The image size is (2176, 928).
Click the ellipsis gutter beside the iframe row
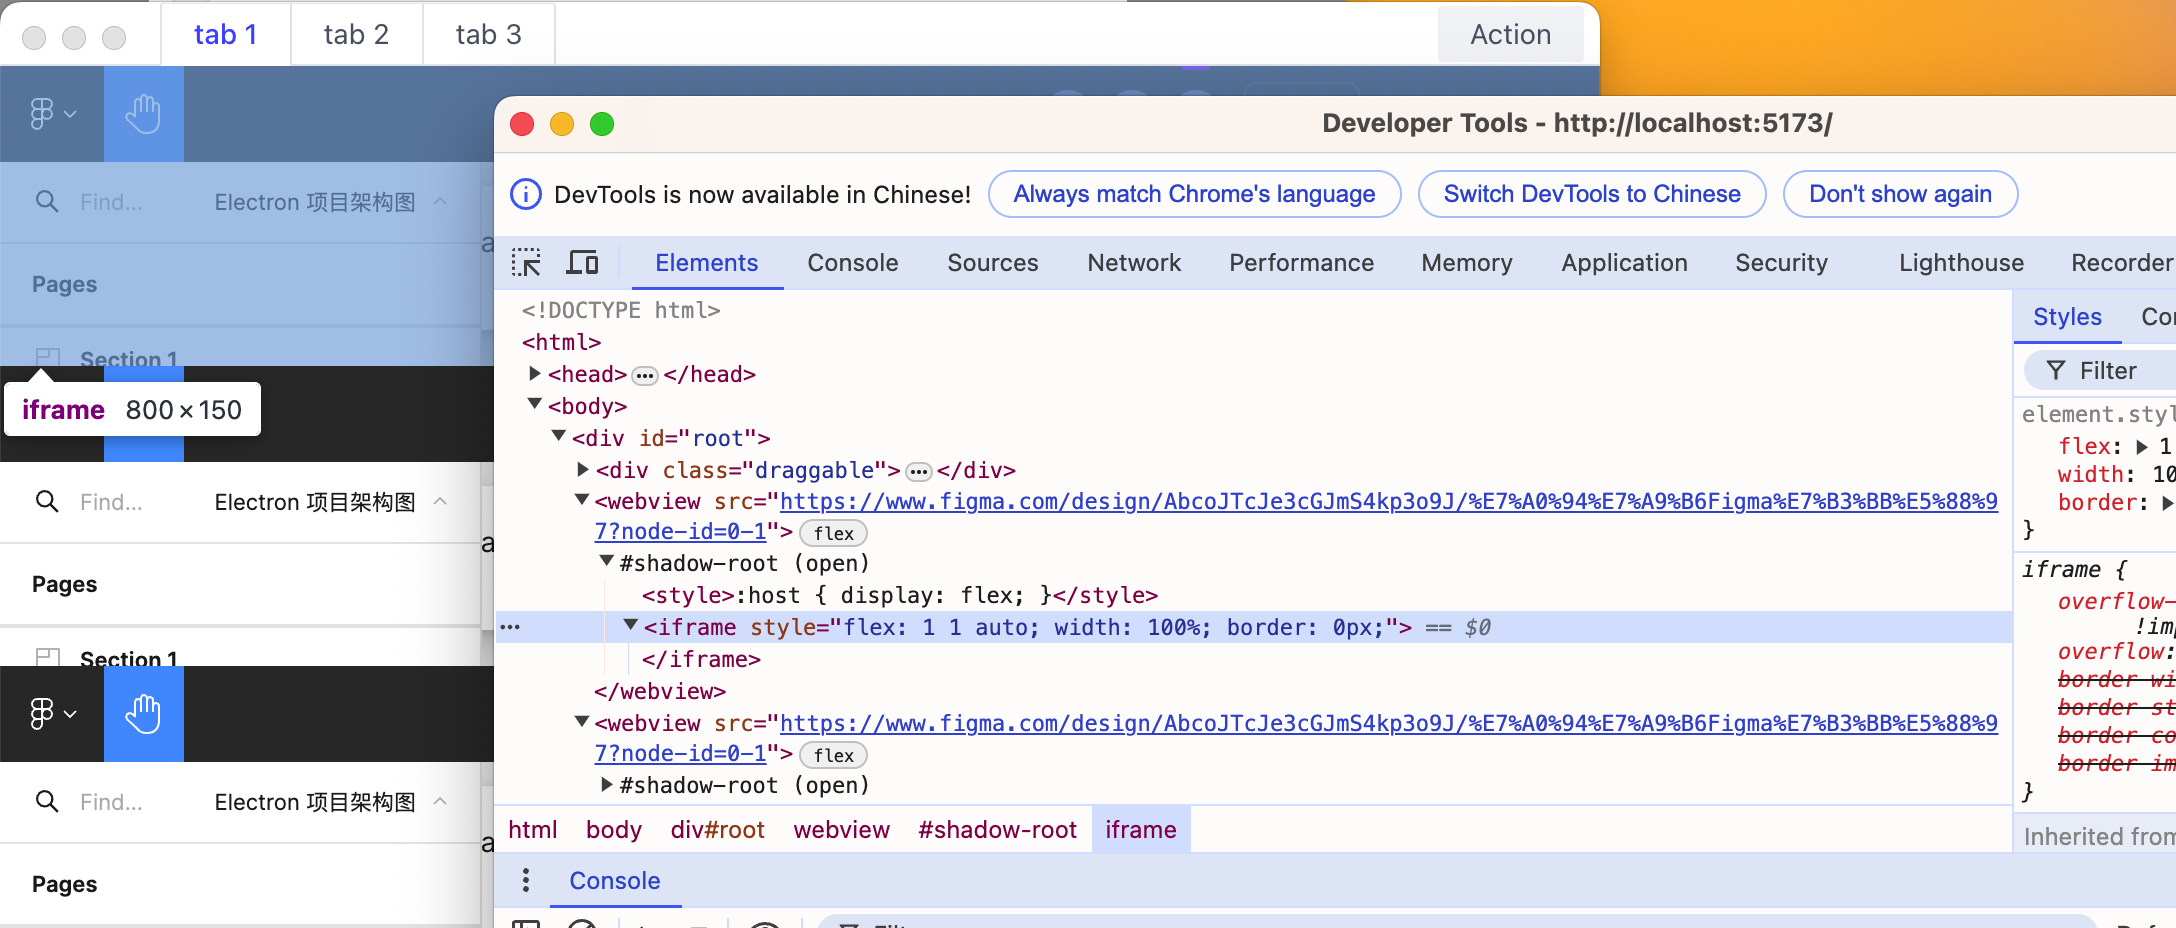[510, 627]
